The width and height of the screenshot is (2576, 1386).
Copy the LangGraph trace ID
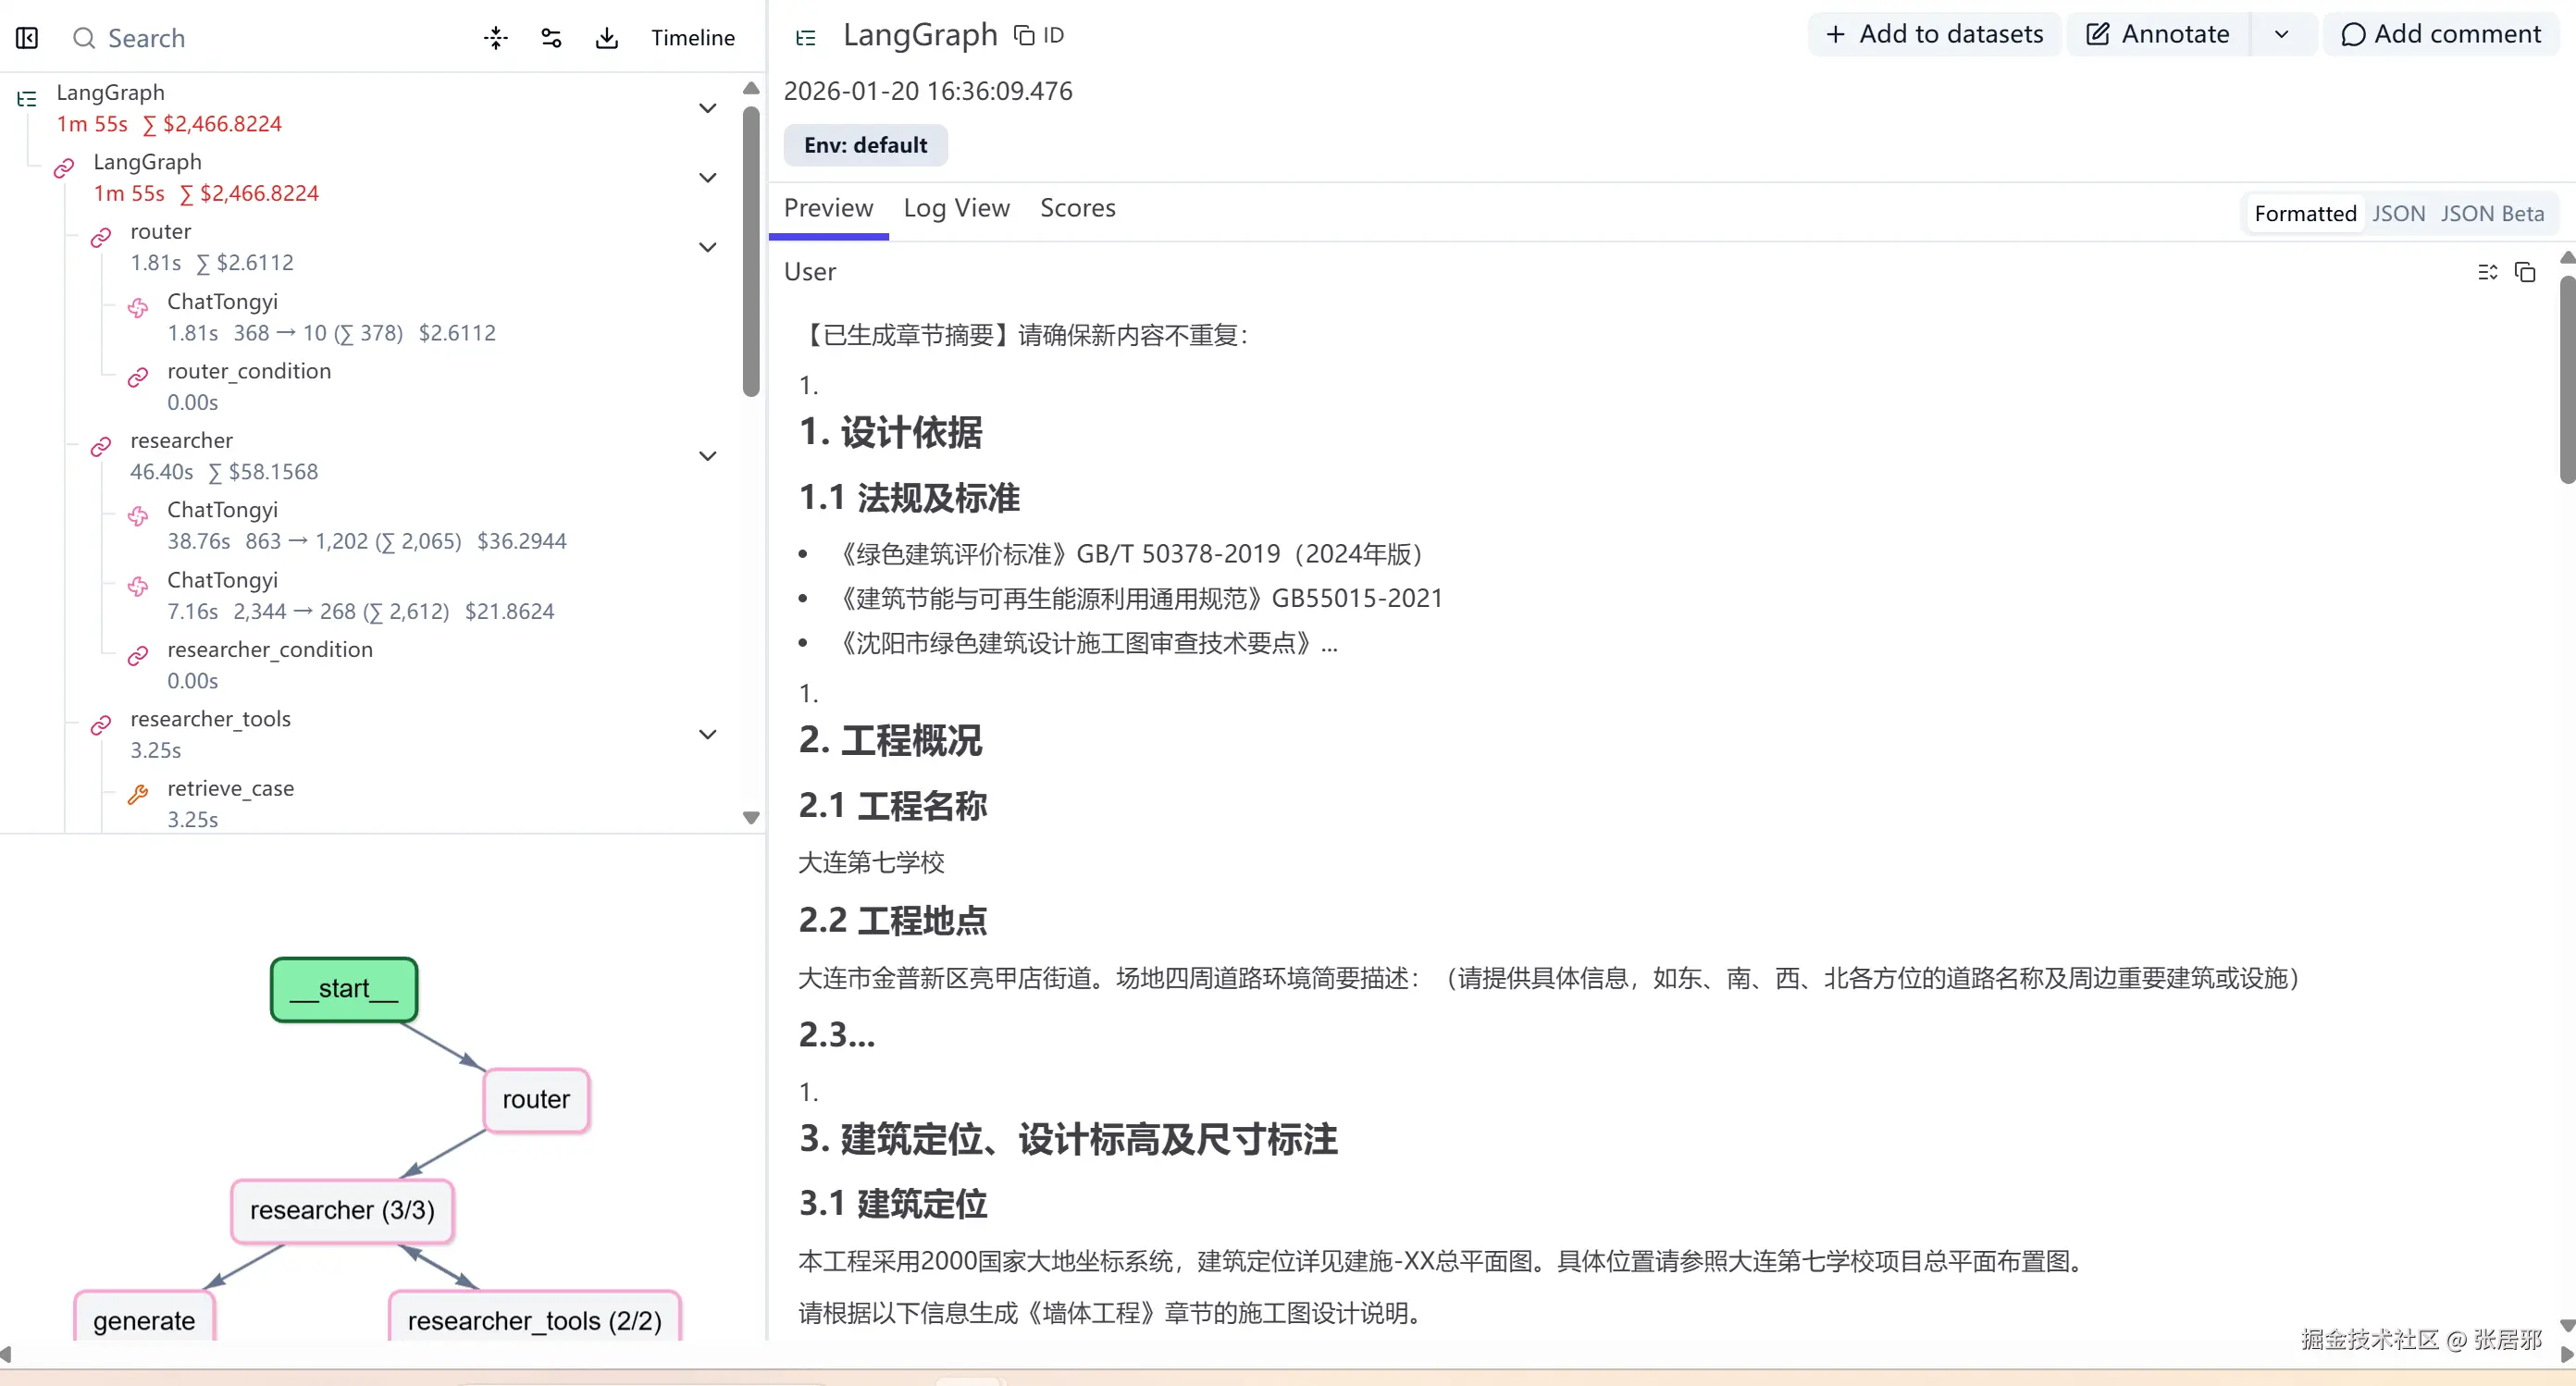[1039, 35]
